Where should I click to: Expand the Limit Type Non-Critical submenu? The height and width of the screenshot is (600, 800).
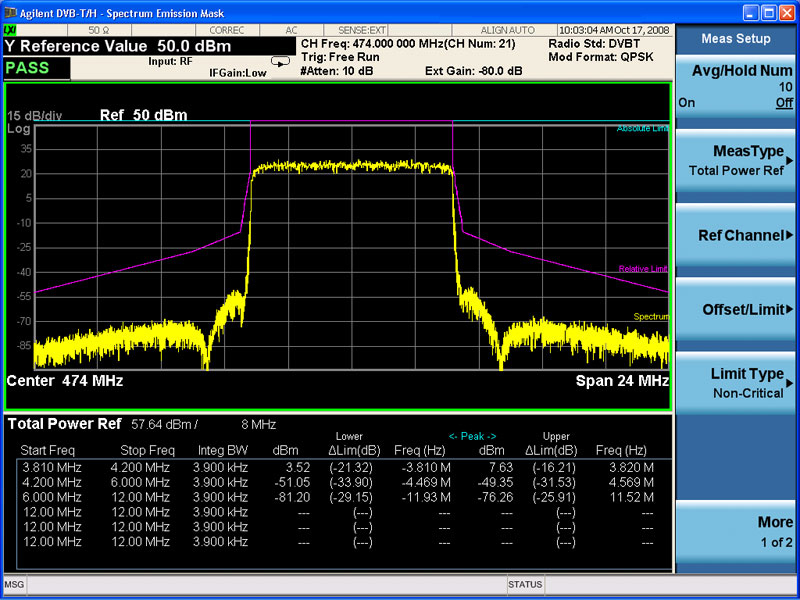tap(737, 383)
